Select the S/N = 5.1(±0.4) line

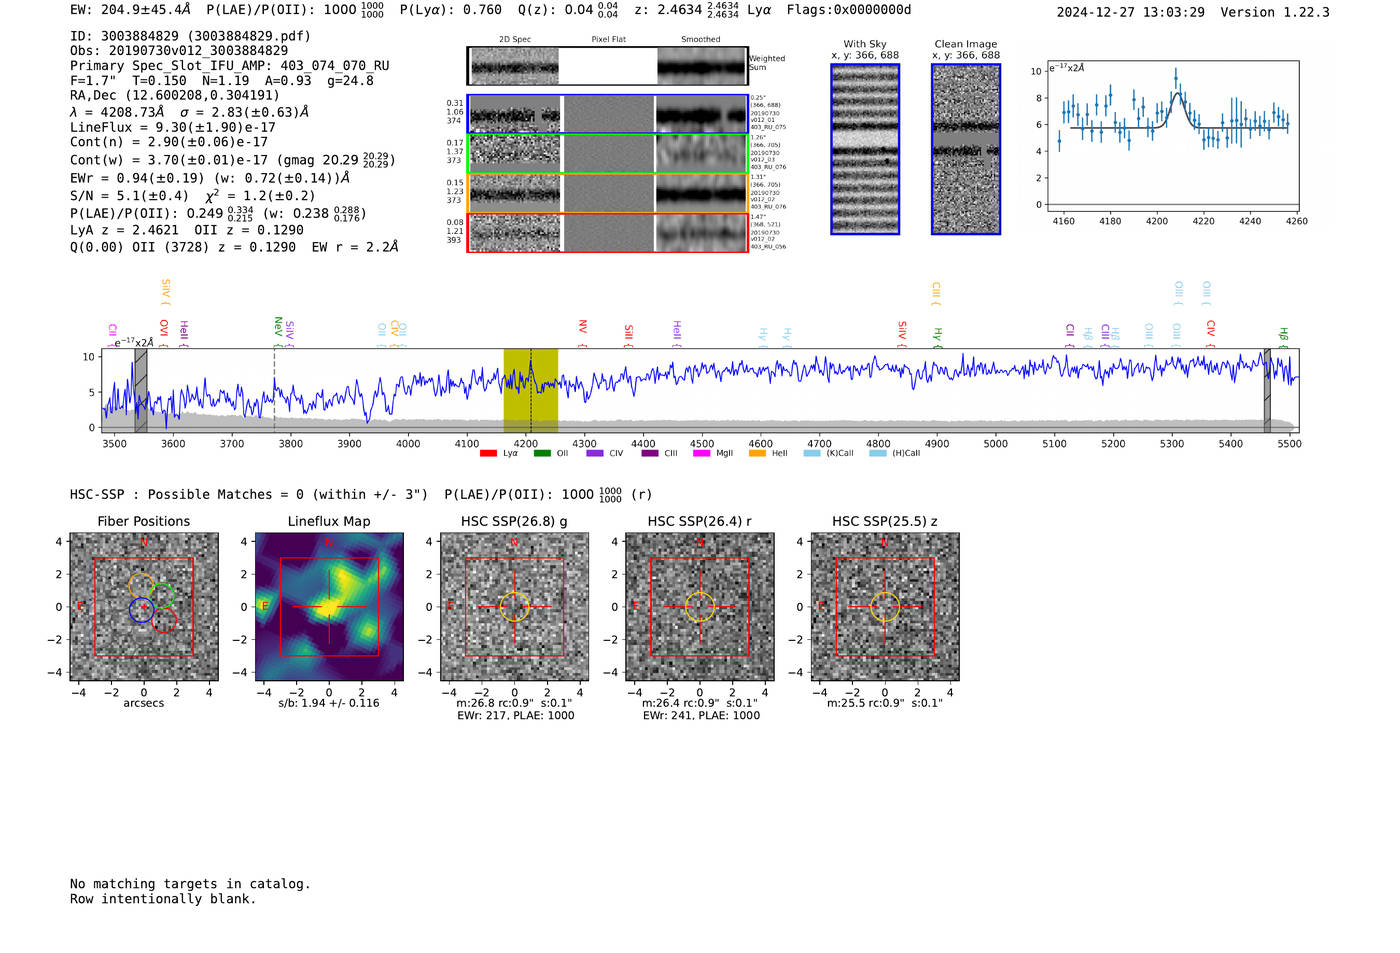(192, 196)
